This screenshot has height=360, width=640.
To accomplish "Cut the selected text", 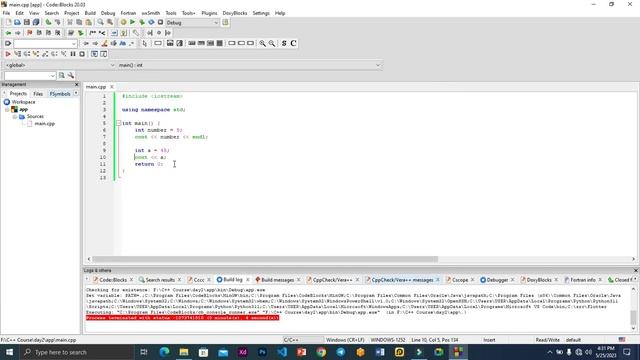I will click(70, 22).
